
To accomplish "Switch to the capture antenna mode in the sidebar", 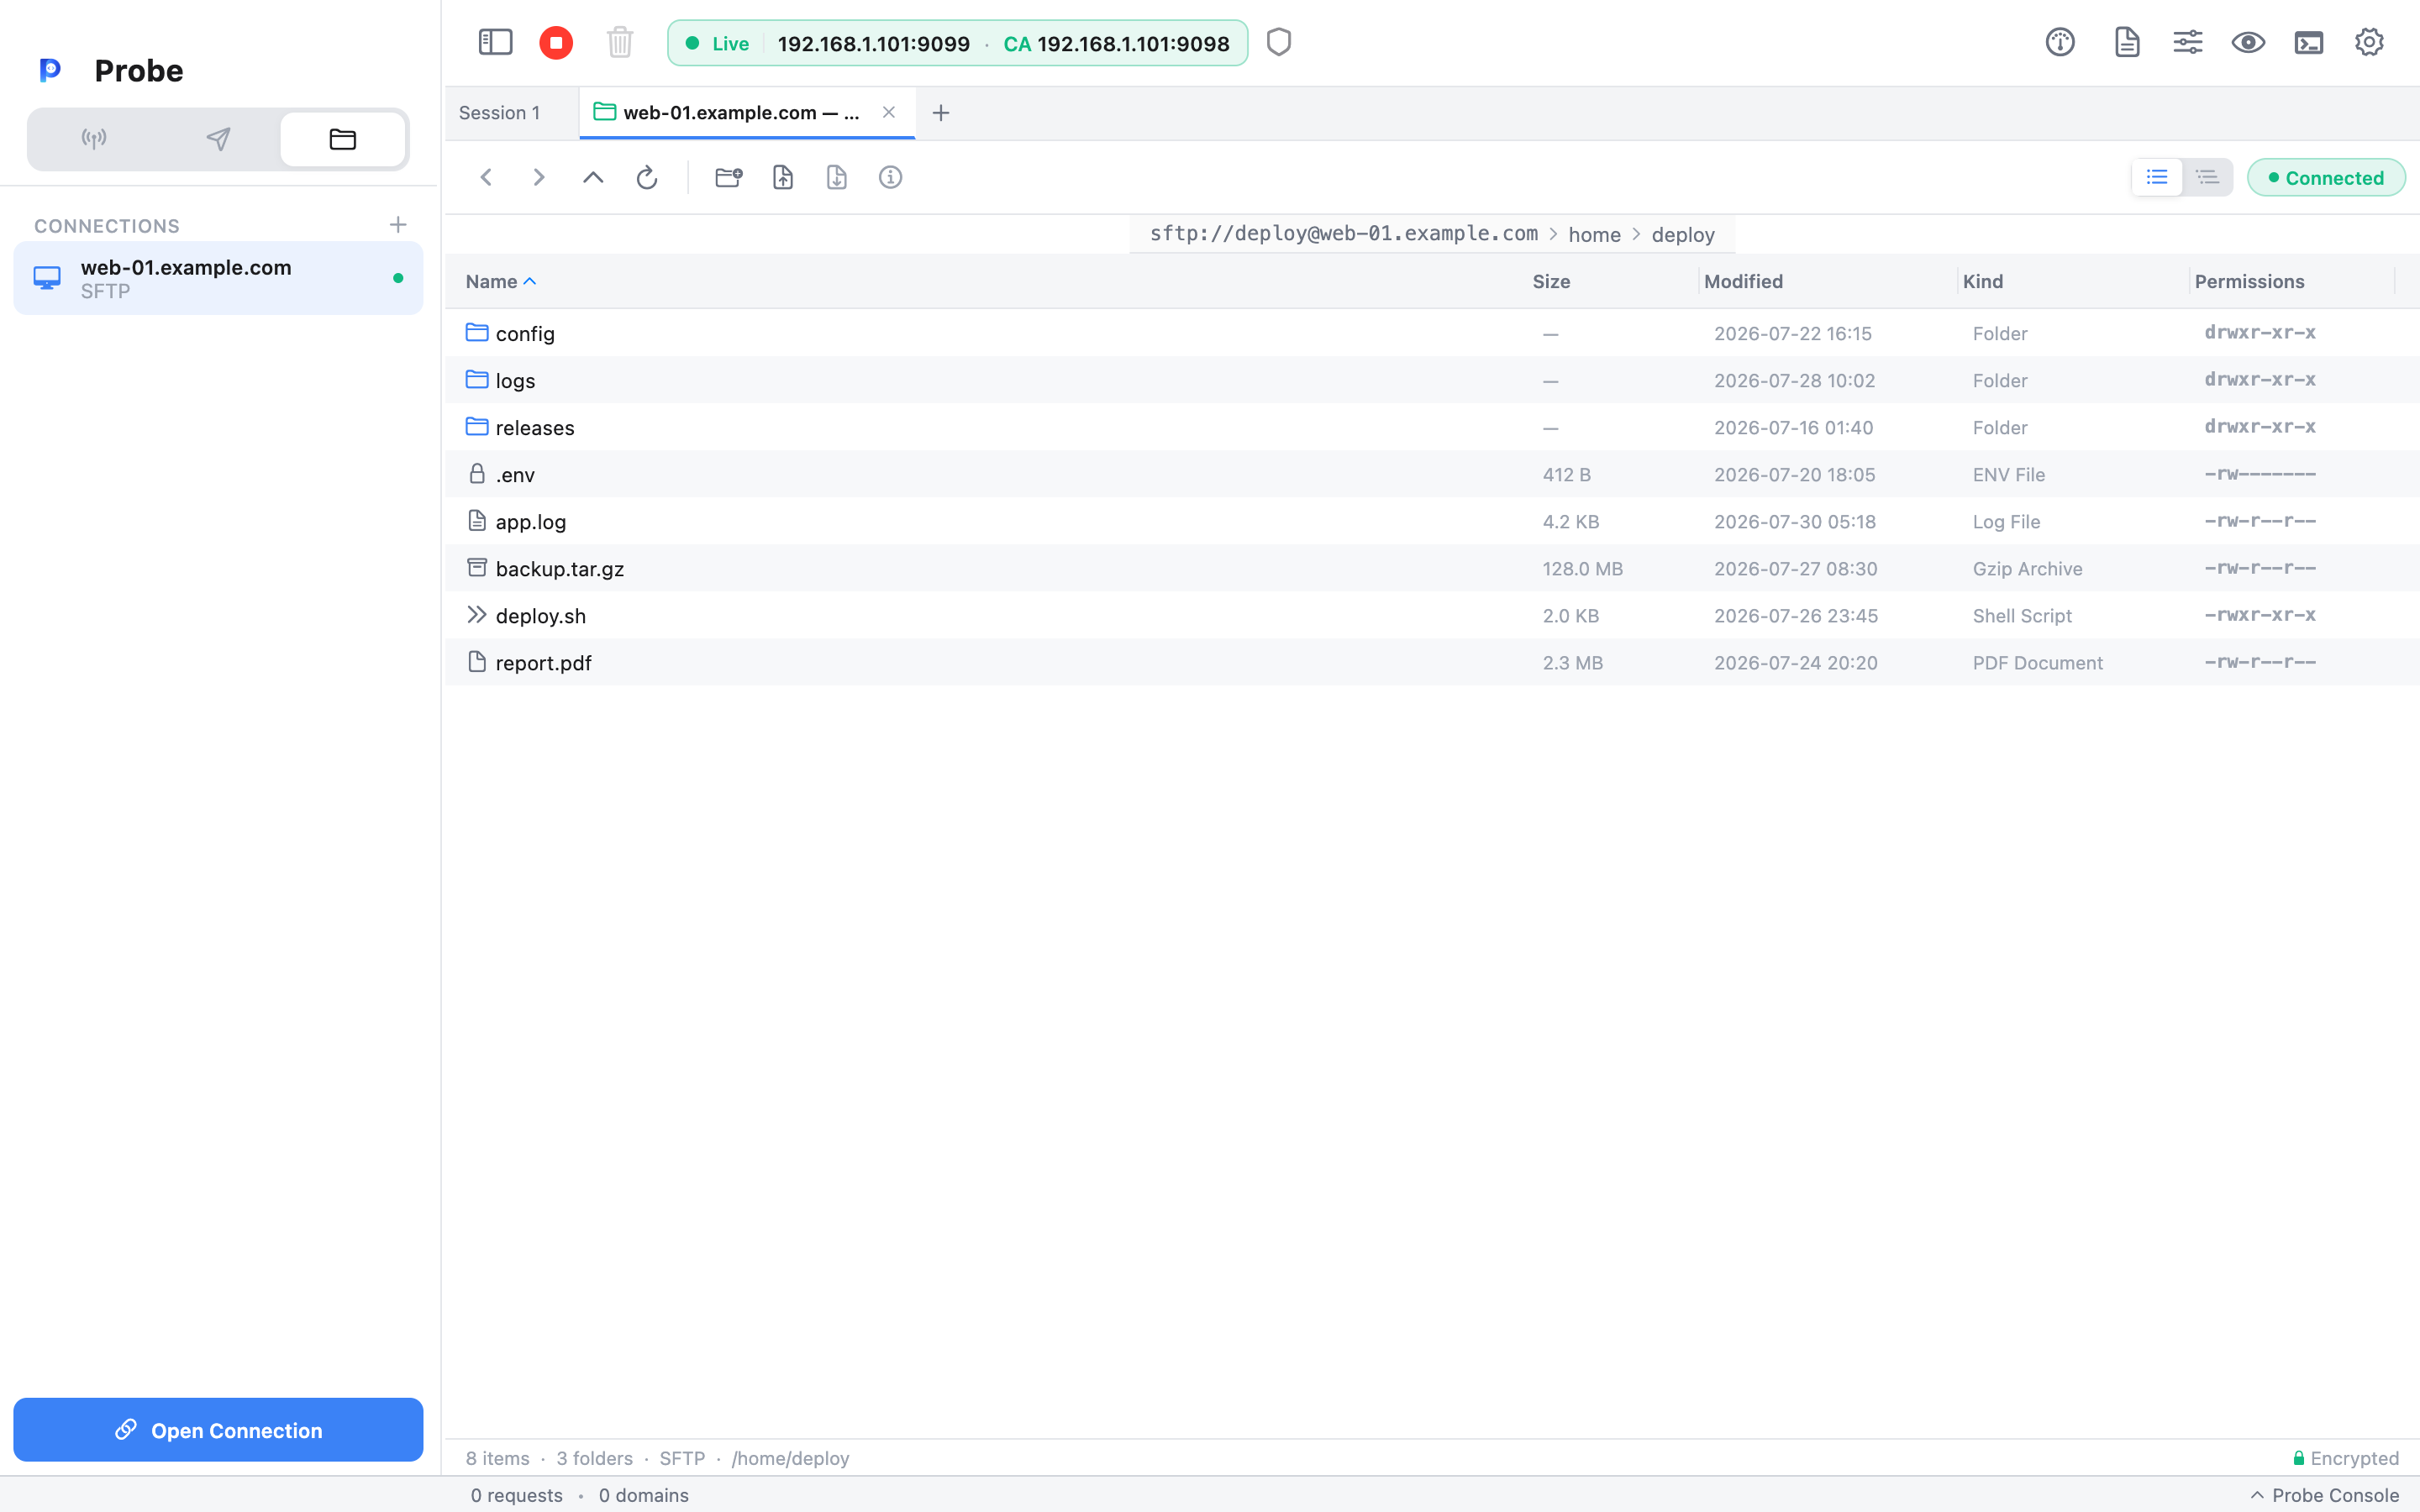I will coord(94,139).
